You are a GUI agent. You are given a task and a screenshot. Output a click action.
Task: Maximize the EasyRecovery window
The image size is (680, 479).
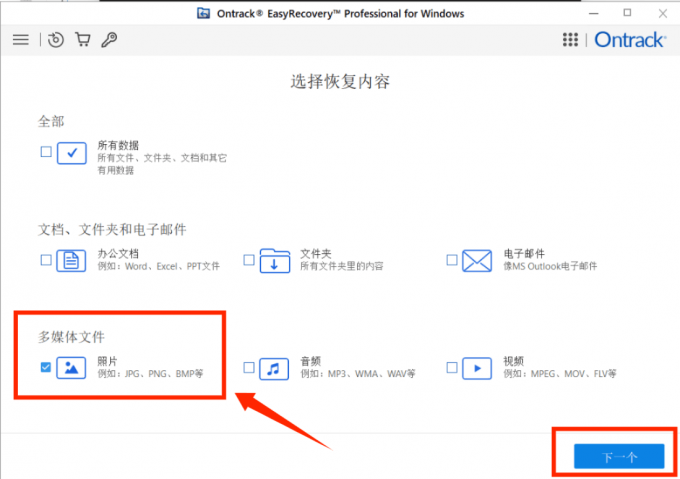click(628, 13)
